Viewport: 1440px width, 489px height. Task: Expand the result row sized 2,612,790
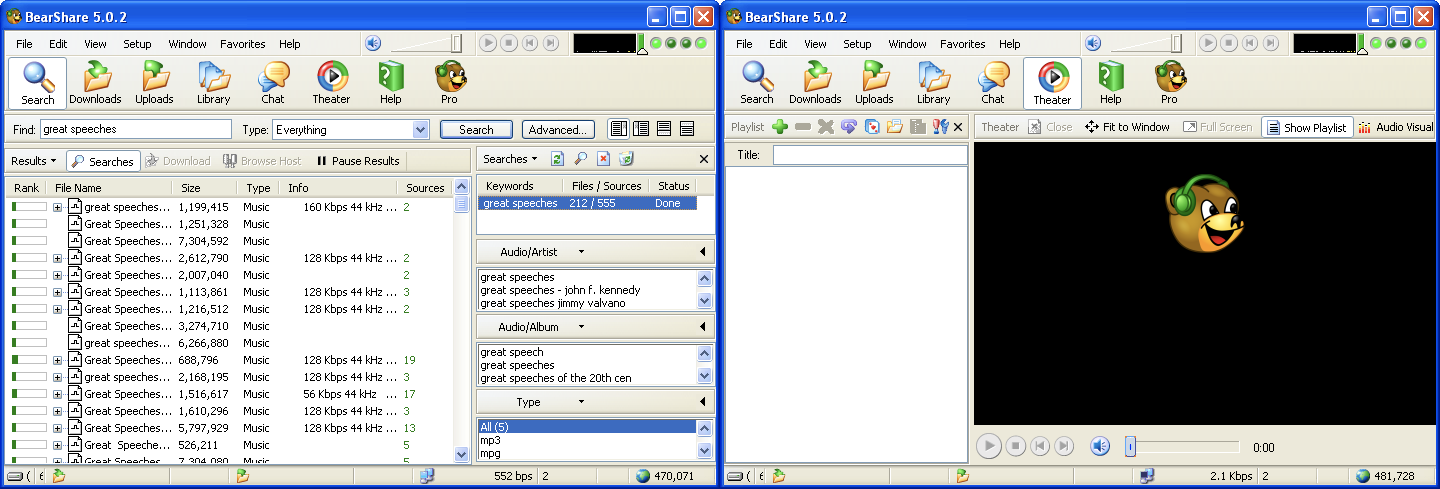(x=58, y=258)
